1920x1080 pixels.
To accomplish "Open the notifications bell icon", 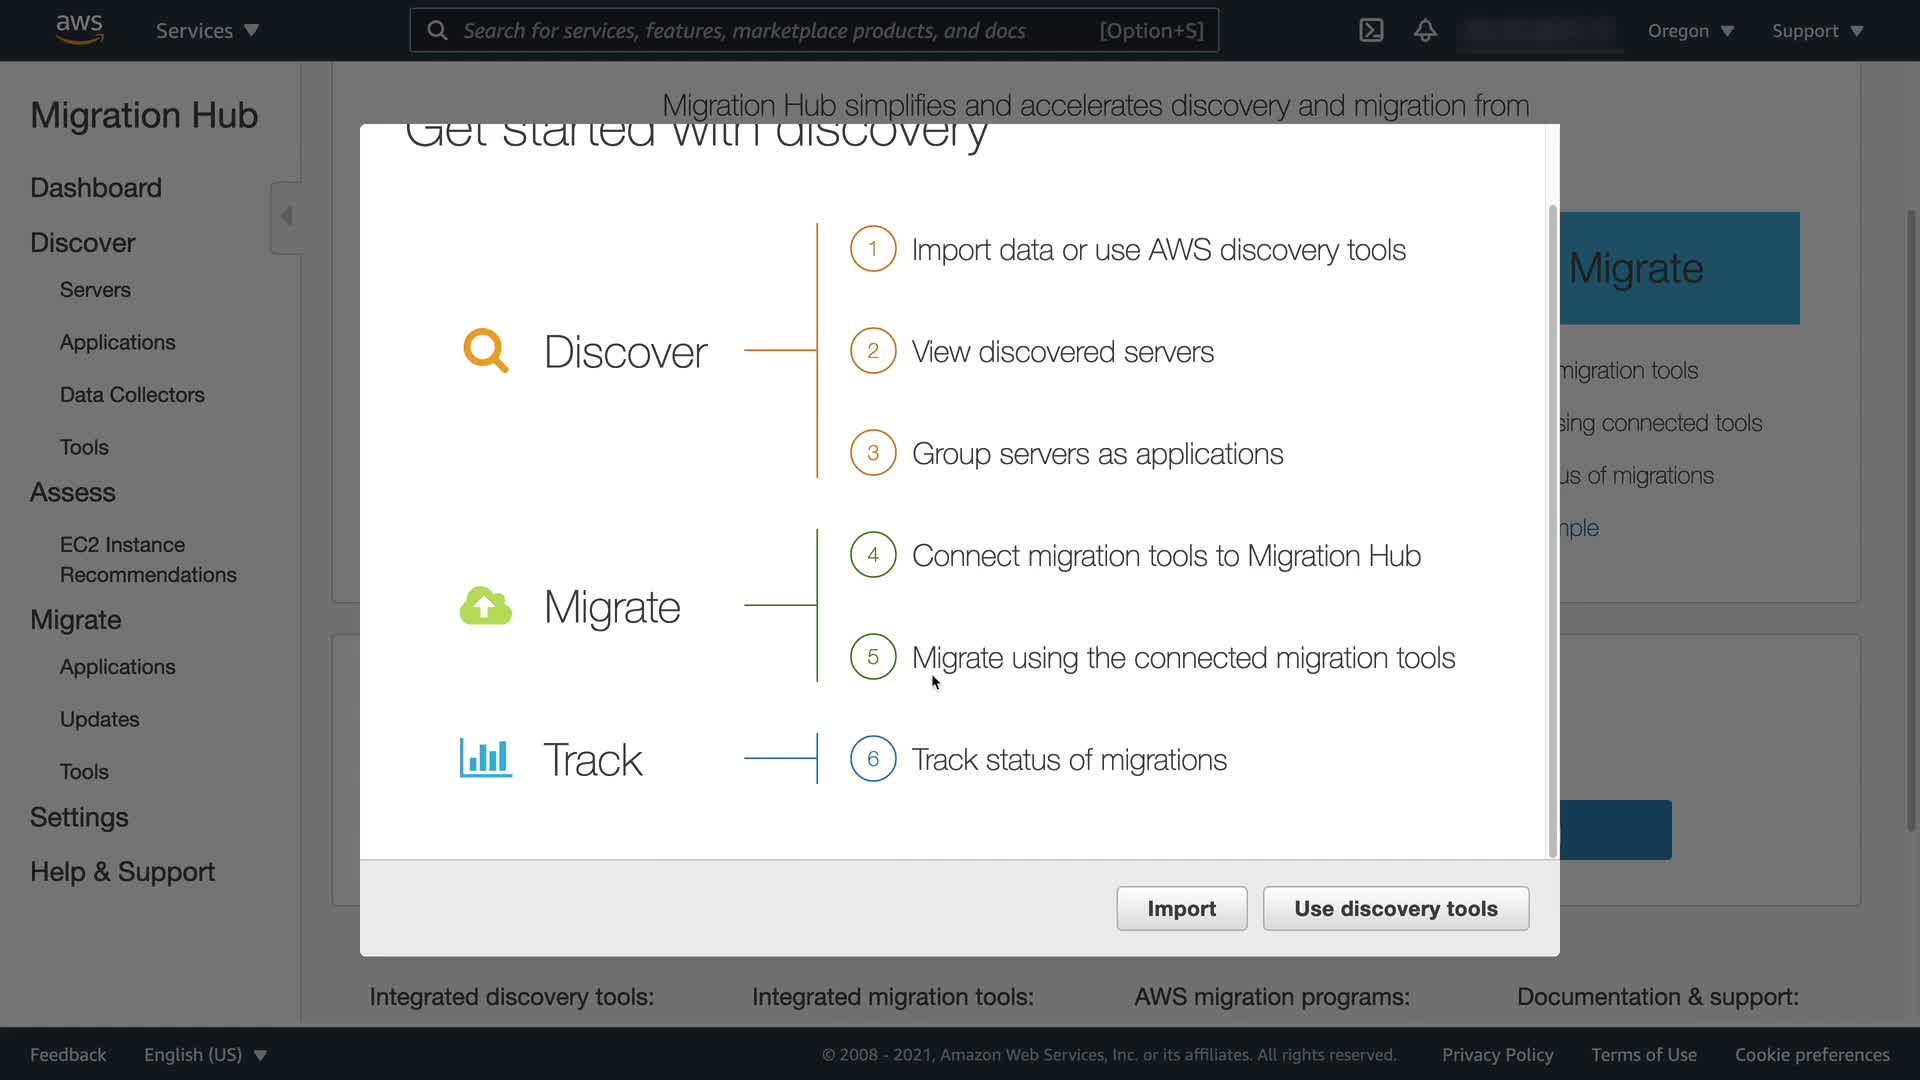I will [x=1425, y=30].
